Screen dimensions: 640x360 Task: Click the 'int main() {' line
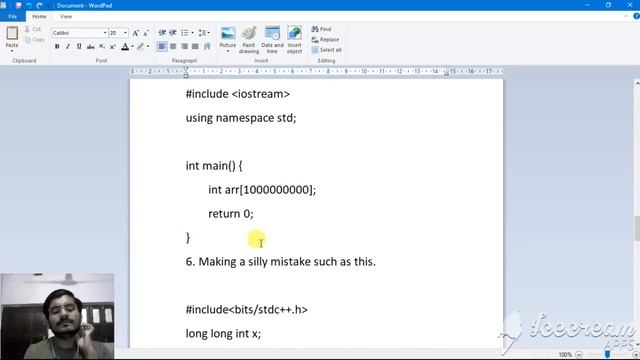point(214,166)
